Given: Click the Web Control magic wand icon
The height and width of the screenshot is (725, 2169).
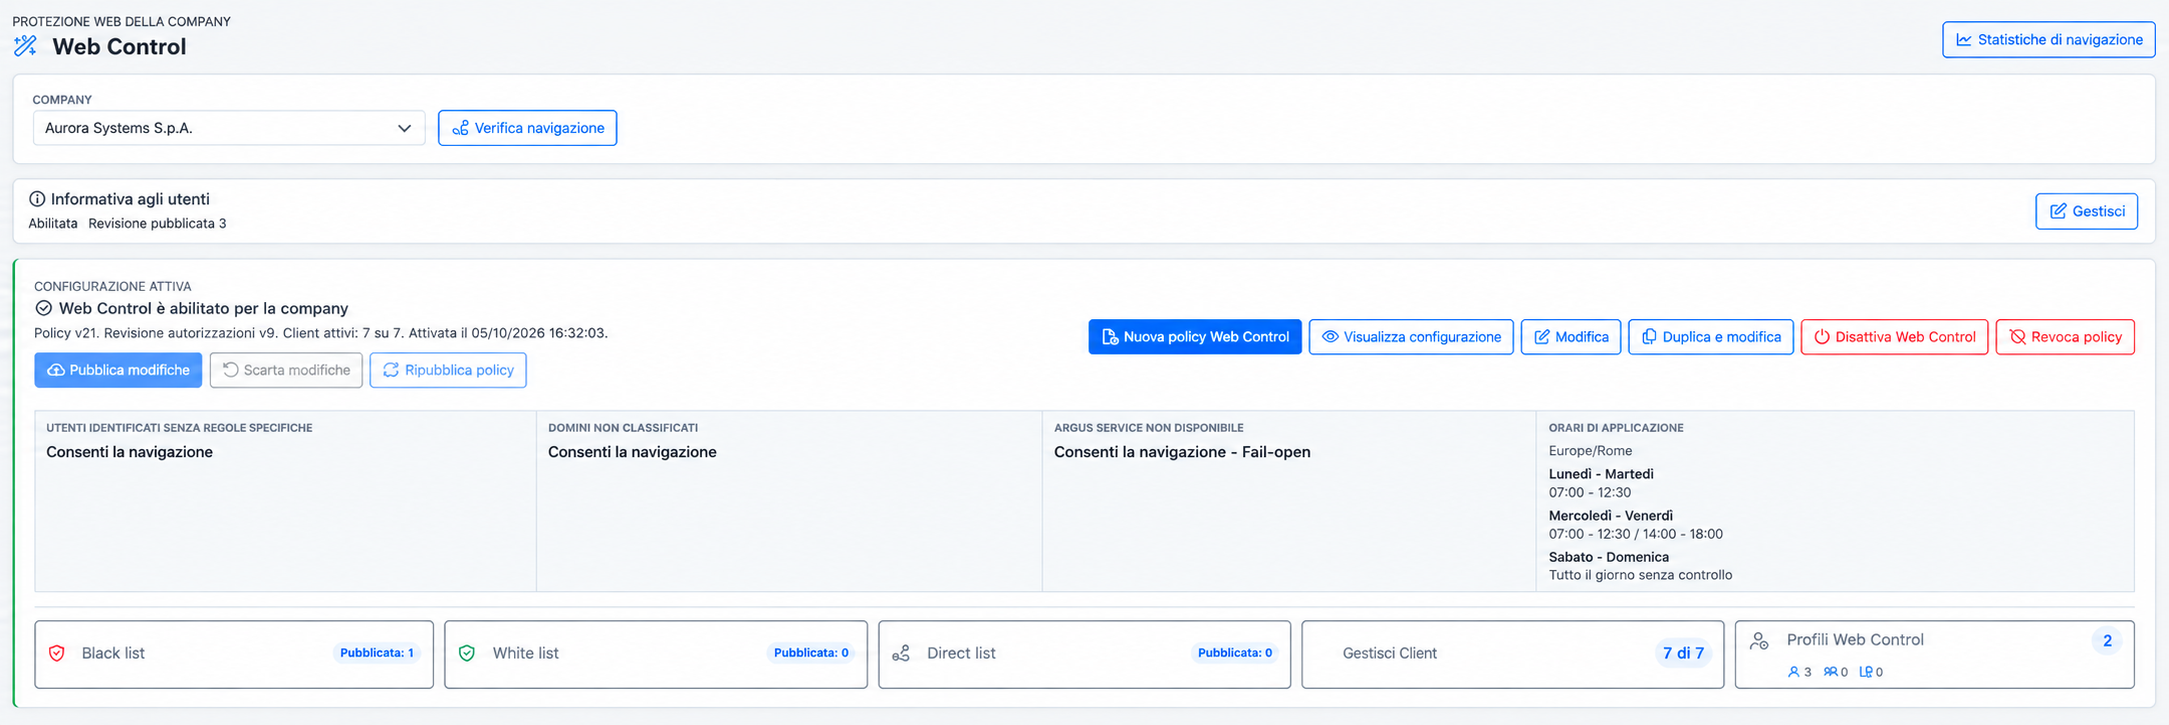Looking at the screenshot, I should pyautogui.click(x=25, y=46).
